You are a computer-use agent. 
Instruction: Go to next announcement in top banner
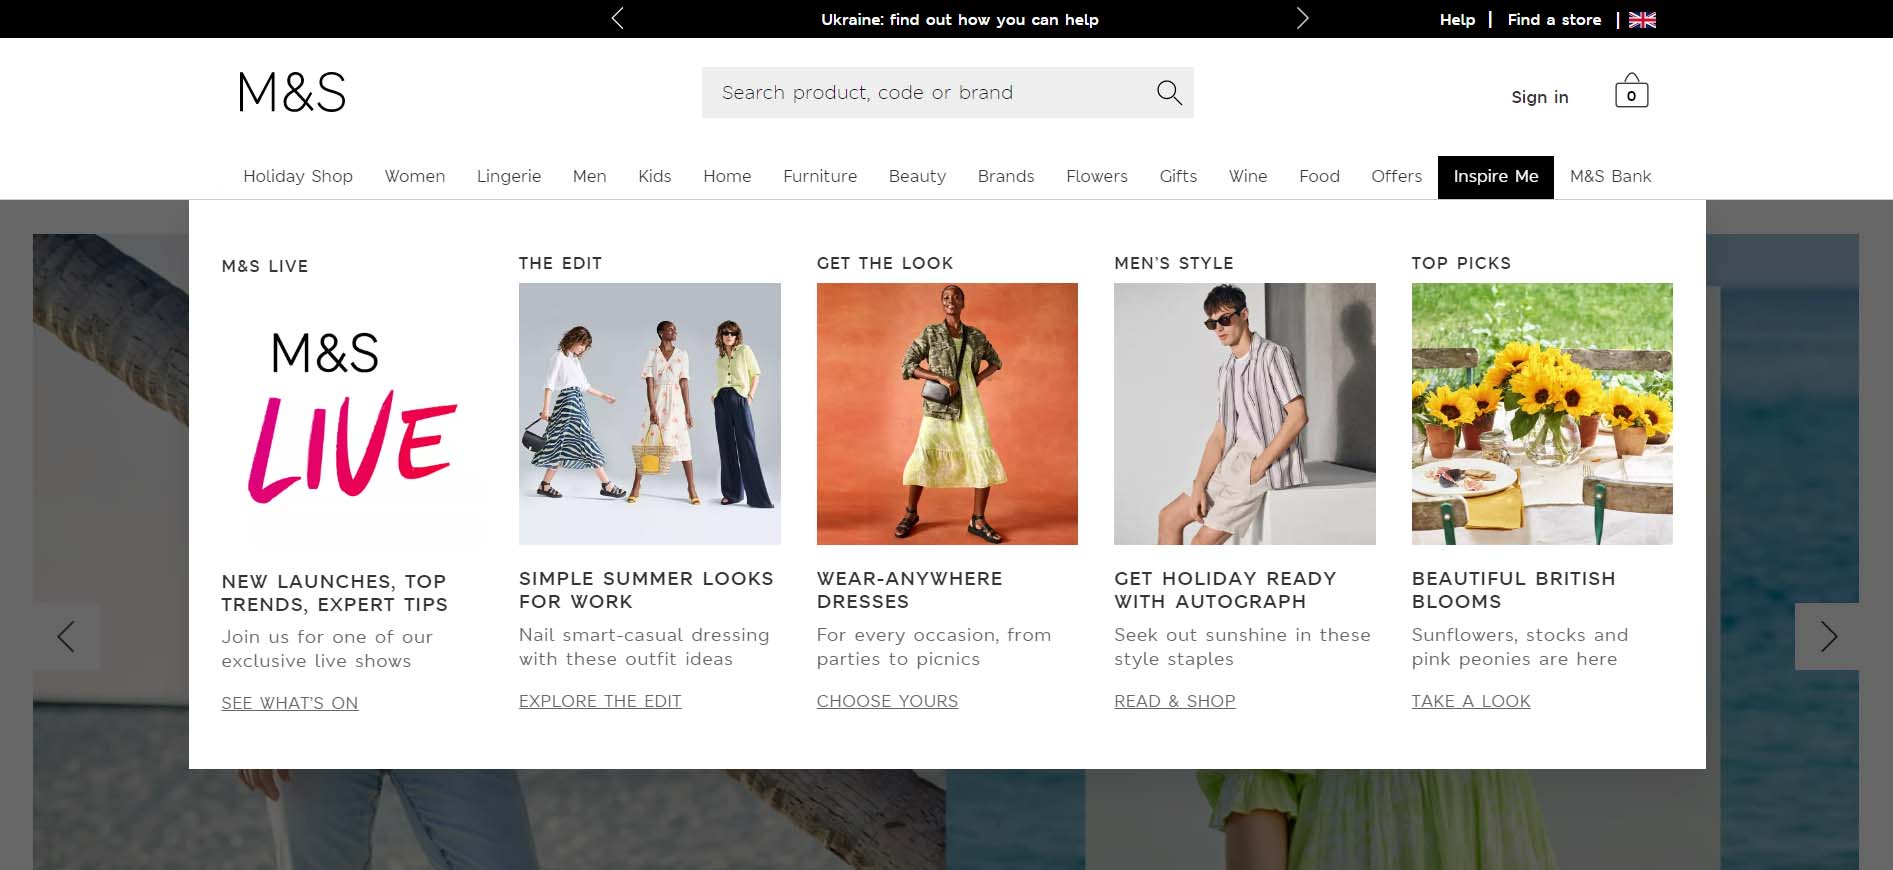(1302, 19)
